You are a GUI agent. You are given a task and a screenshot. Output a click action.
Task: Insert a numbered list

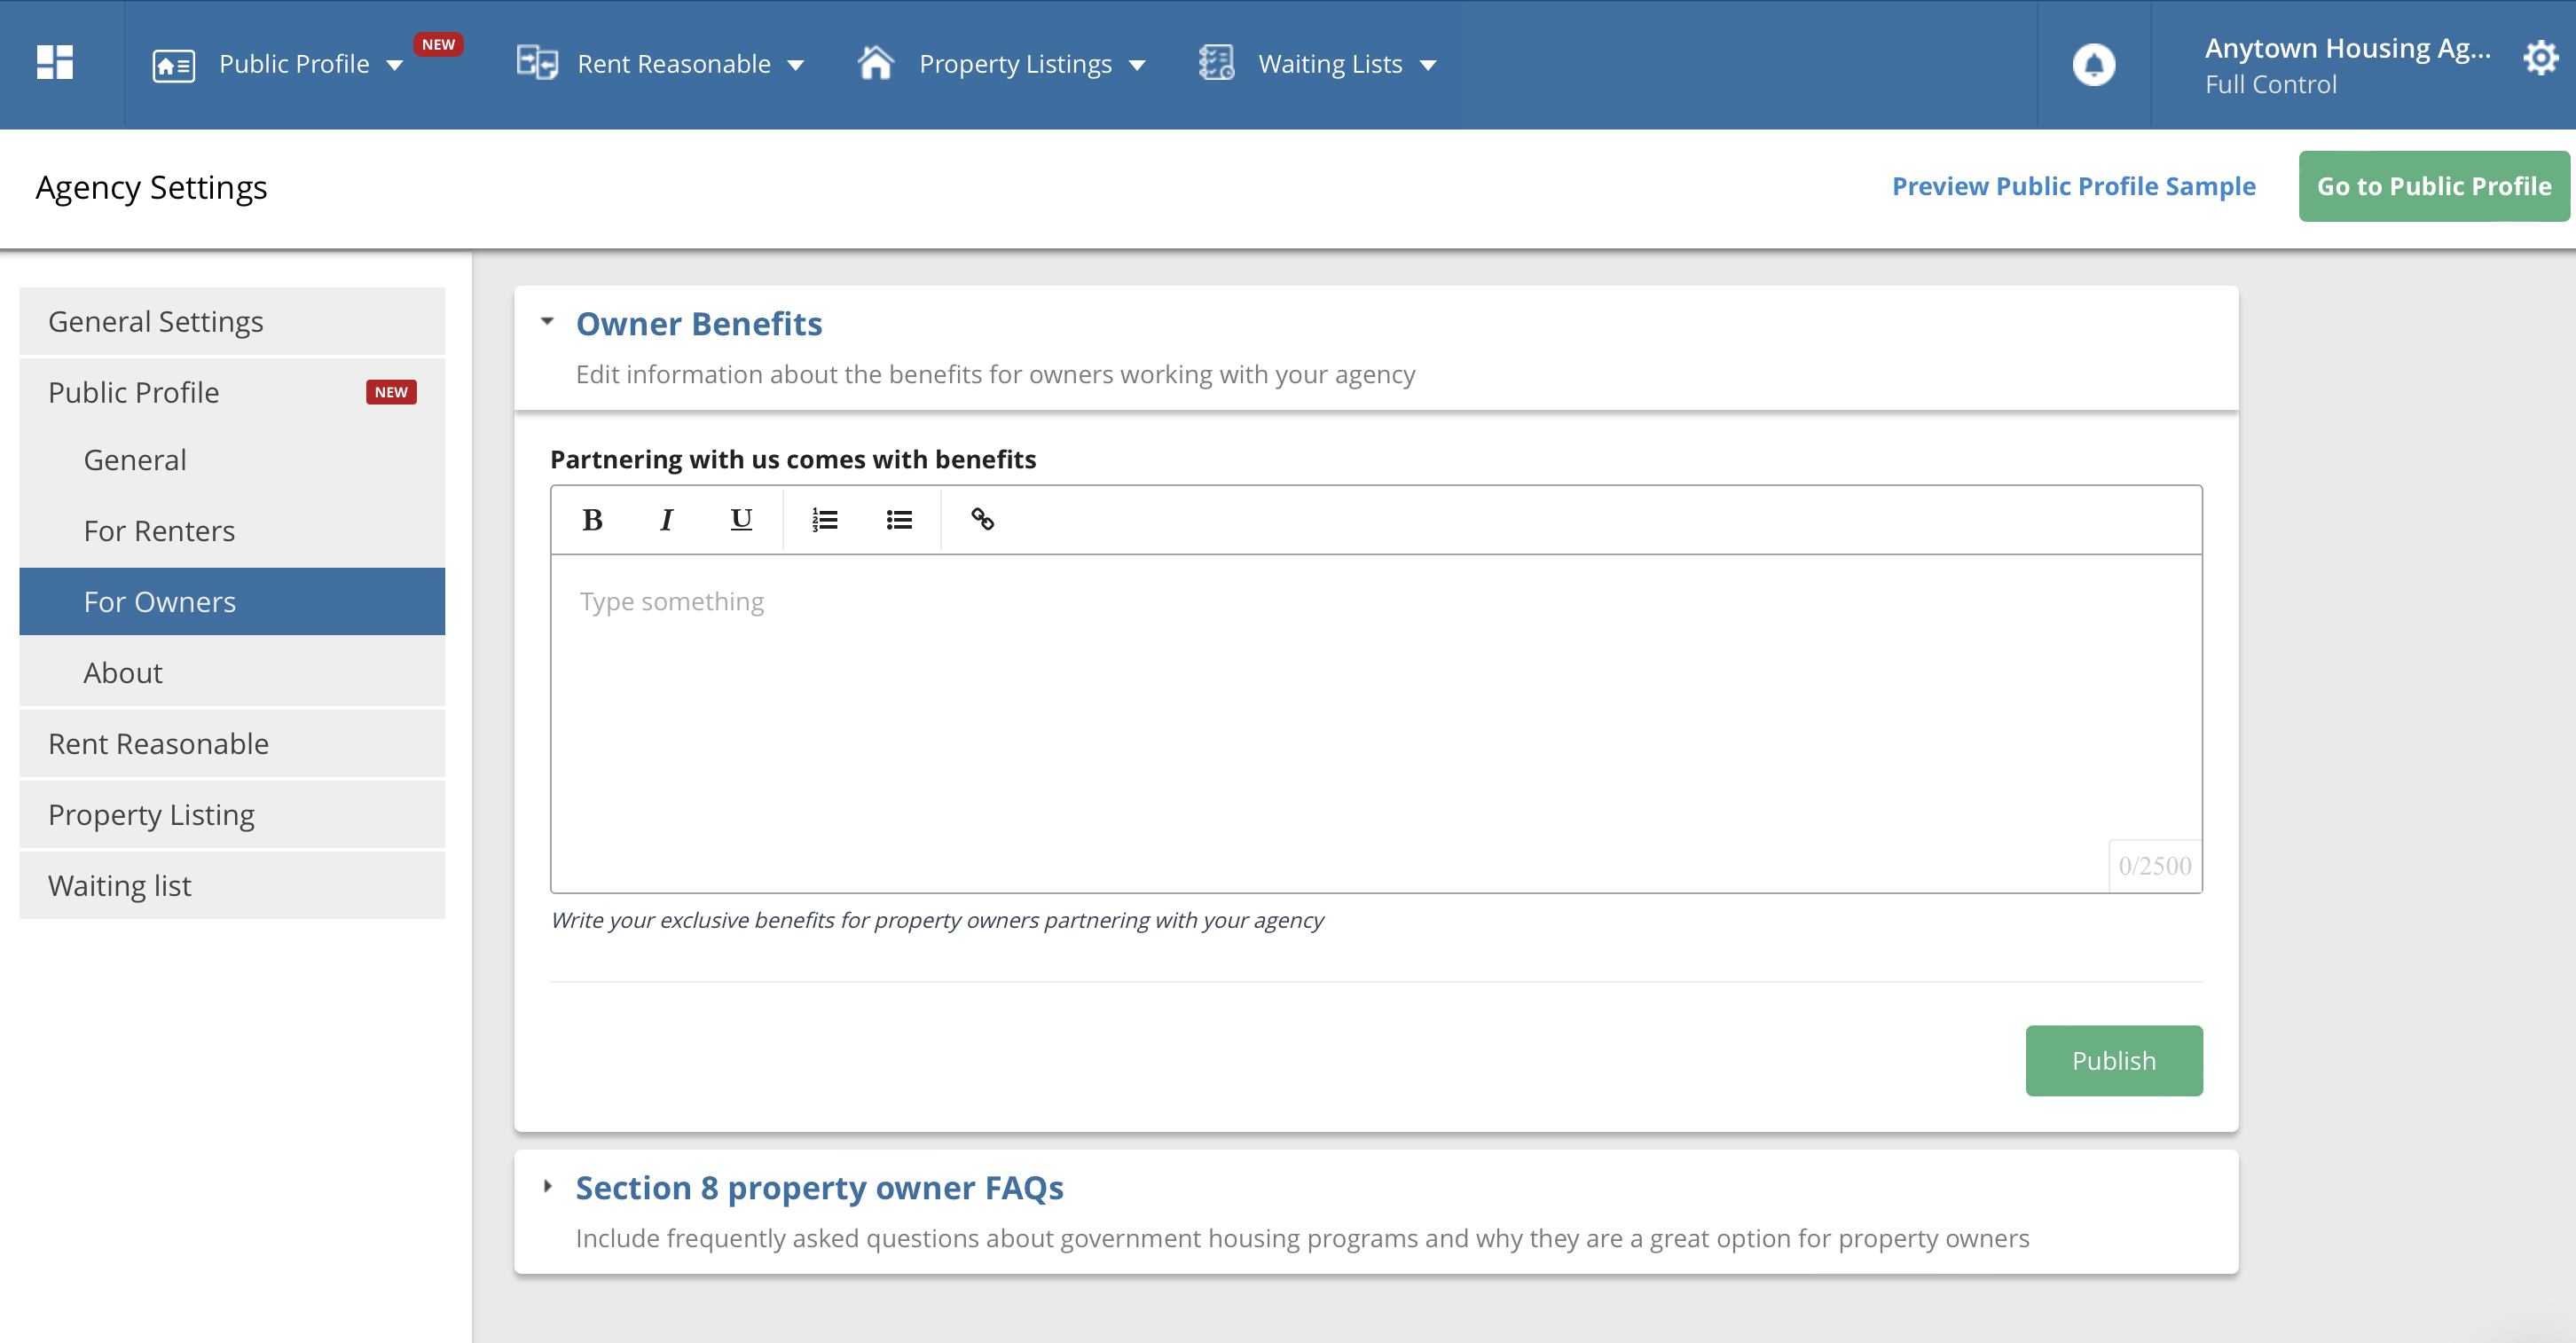[824, 520]
